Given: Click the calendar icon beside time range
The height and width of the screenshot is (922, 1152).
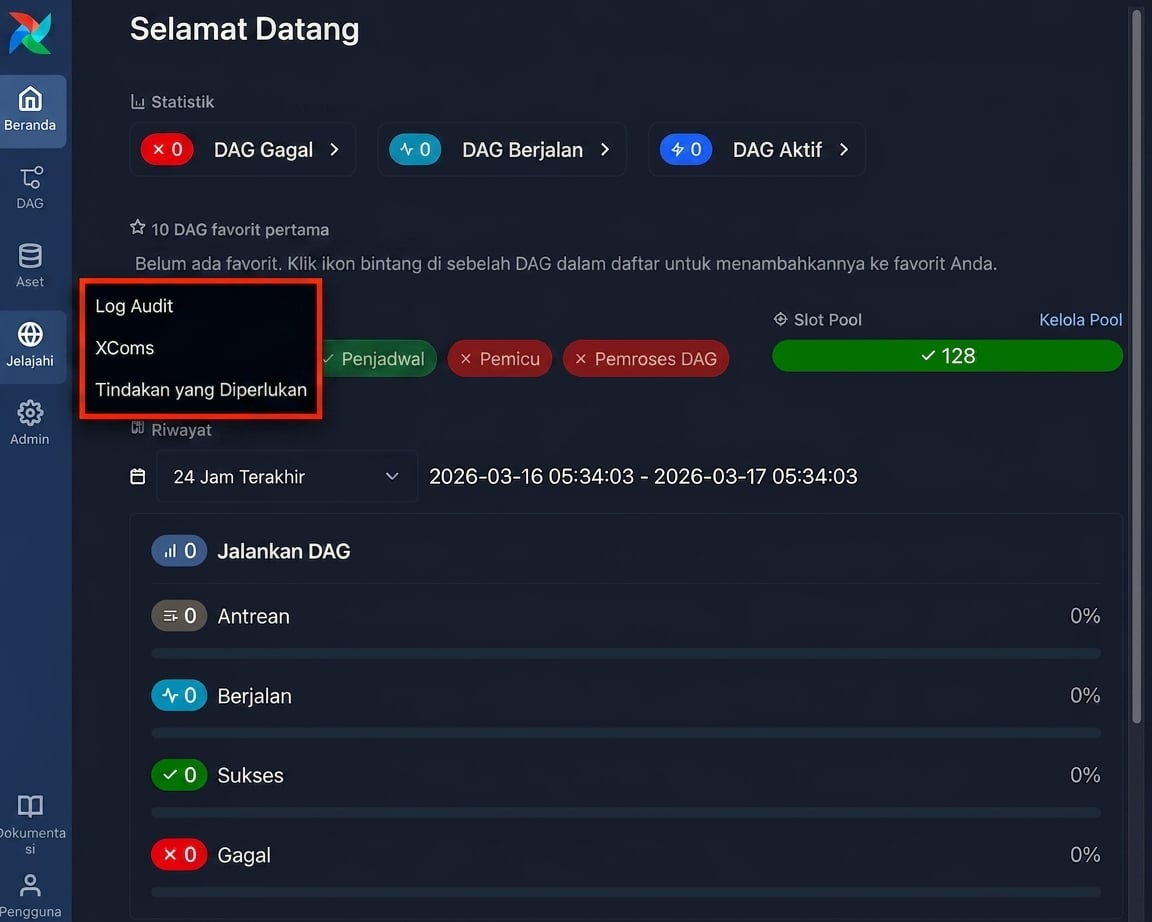Looking at the screenshot, I should click(x=137, y=477).
